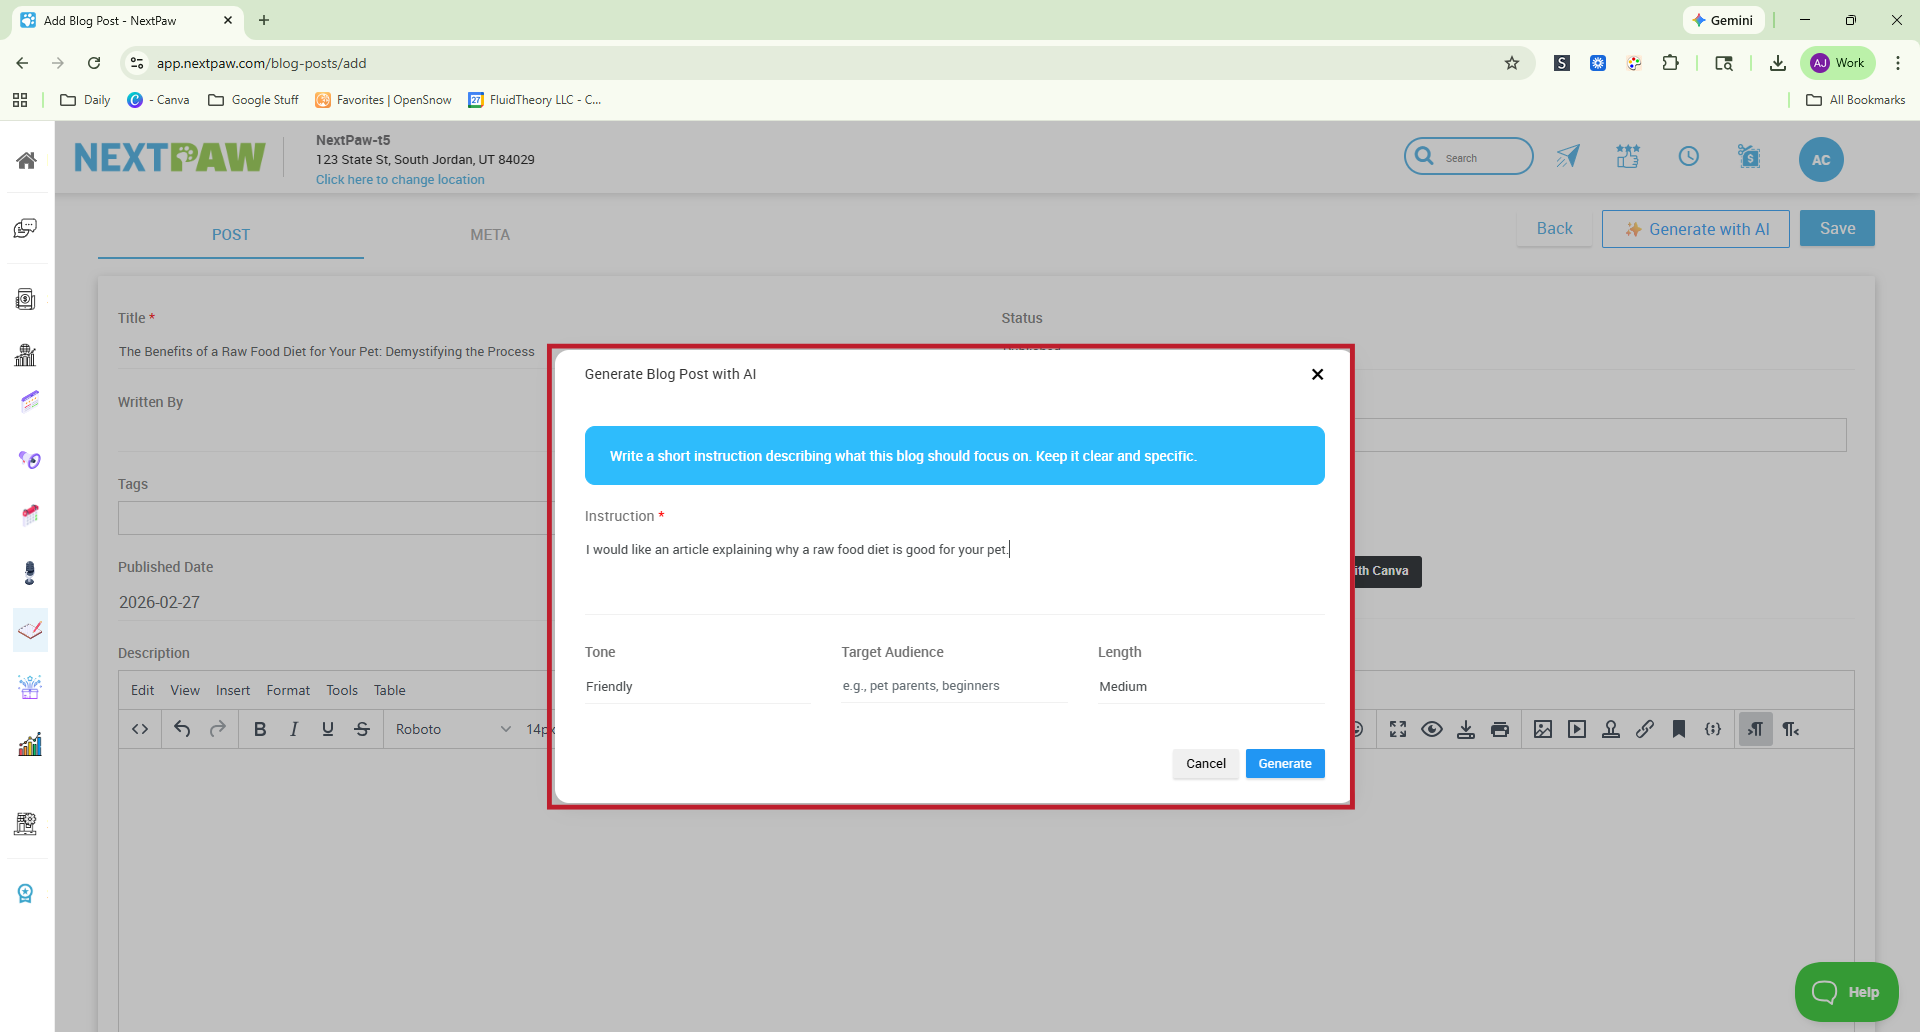Image resolution: width=1920 pixels, height=1032 pixels.
Task: Open the chat messages sidebar icon
Action: point(27,229)
